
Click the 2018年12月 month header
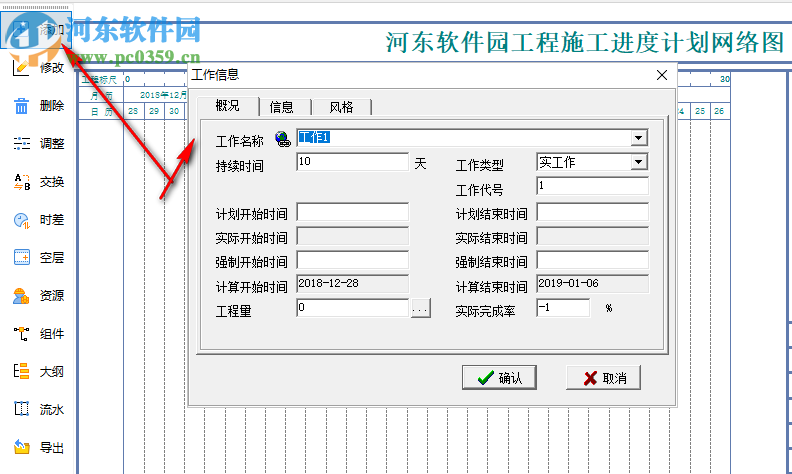point(163,95)
